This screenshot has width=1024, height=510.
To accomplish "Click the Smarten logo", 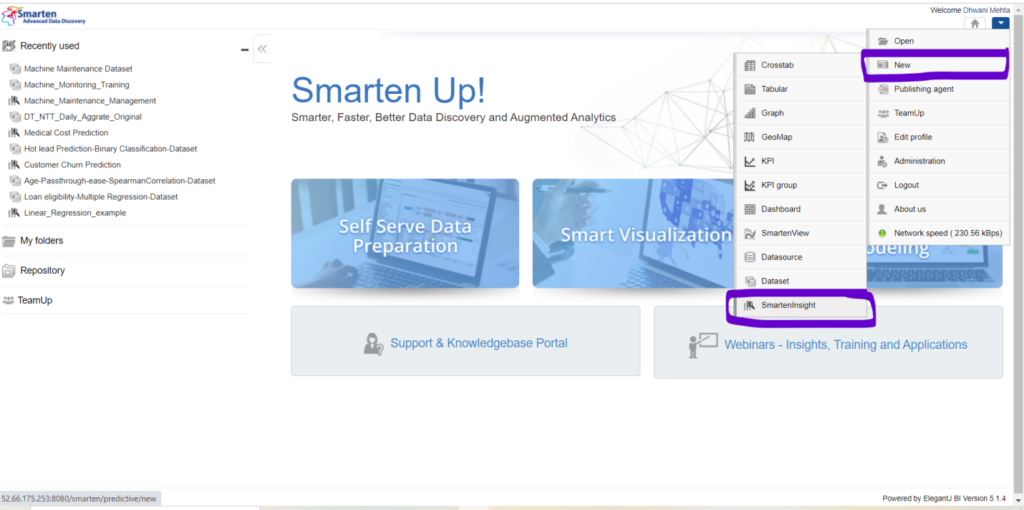I will click(44, 16).
